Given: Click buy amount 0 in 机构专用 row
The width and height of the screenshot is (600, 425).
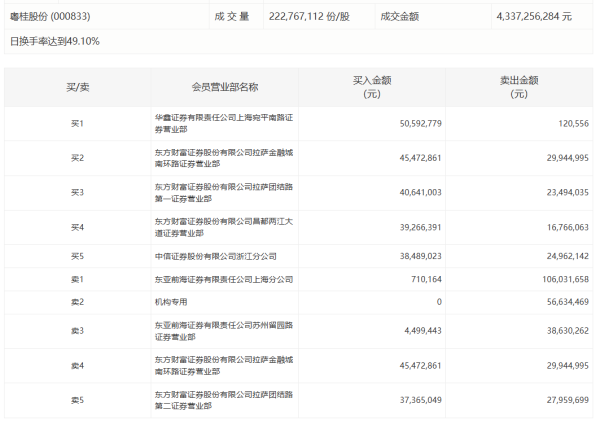Looking at the screenshot, I should (x=439, y=302).
